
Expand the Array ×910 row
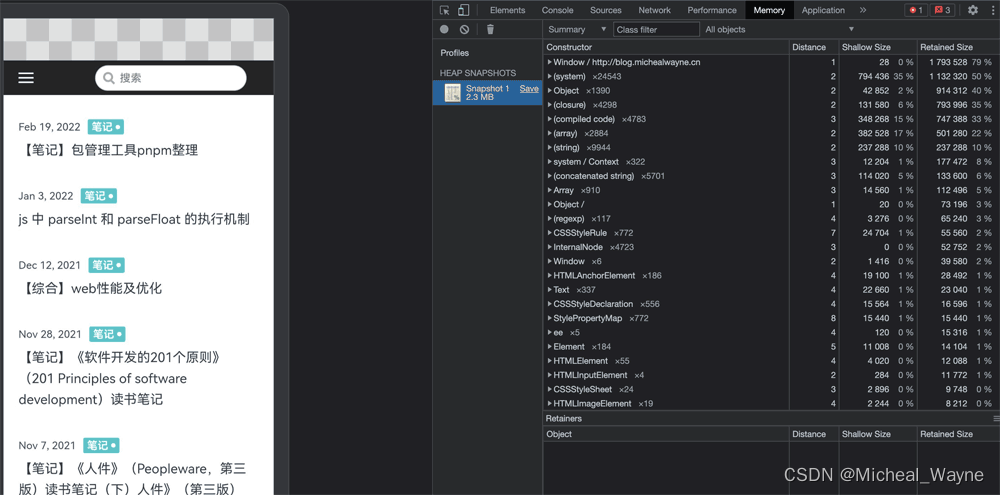(550, 190)
